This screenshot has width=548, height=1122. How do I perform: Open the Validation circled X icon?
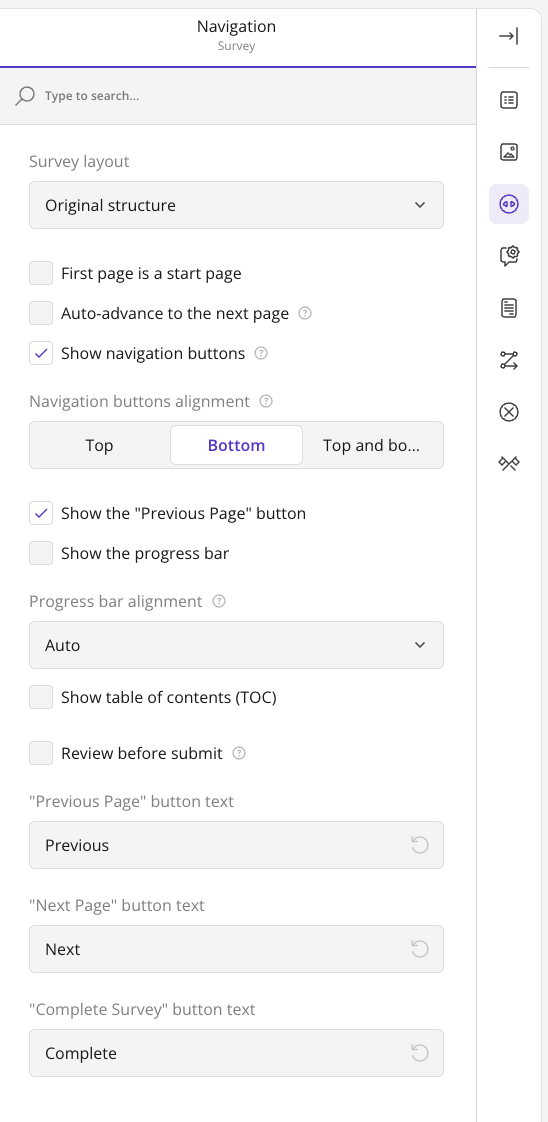point(509,412)
